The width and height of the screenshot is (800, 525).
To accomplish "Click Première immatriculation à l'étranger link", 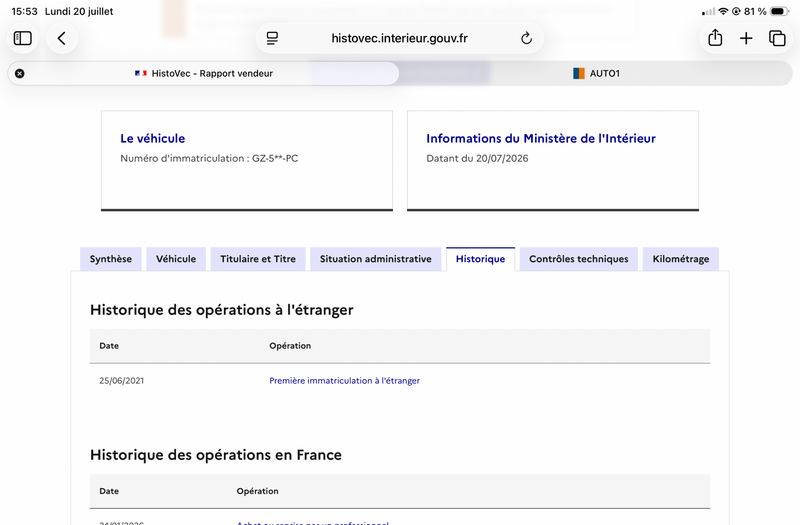I will coord(344,381).
